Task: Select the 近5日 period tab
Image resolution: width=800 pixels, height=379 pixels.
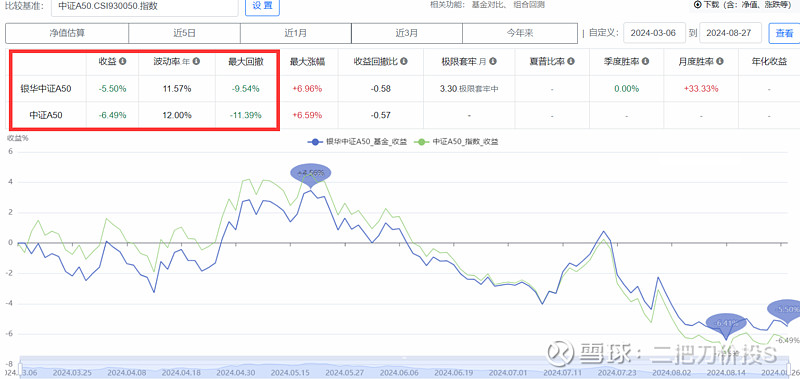Action: coord(184,33)
